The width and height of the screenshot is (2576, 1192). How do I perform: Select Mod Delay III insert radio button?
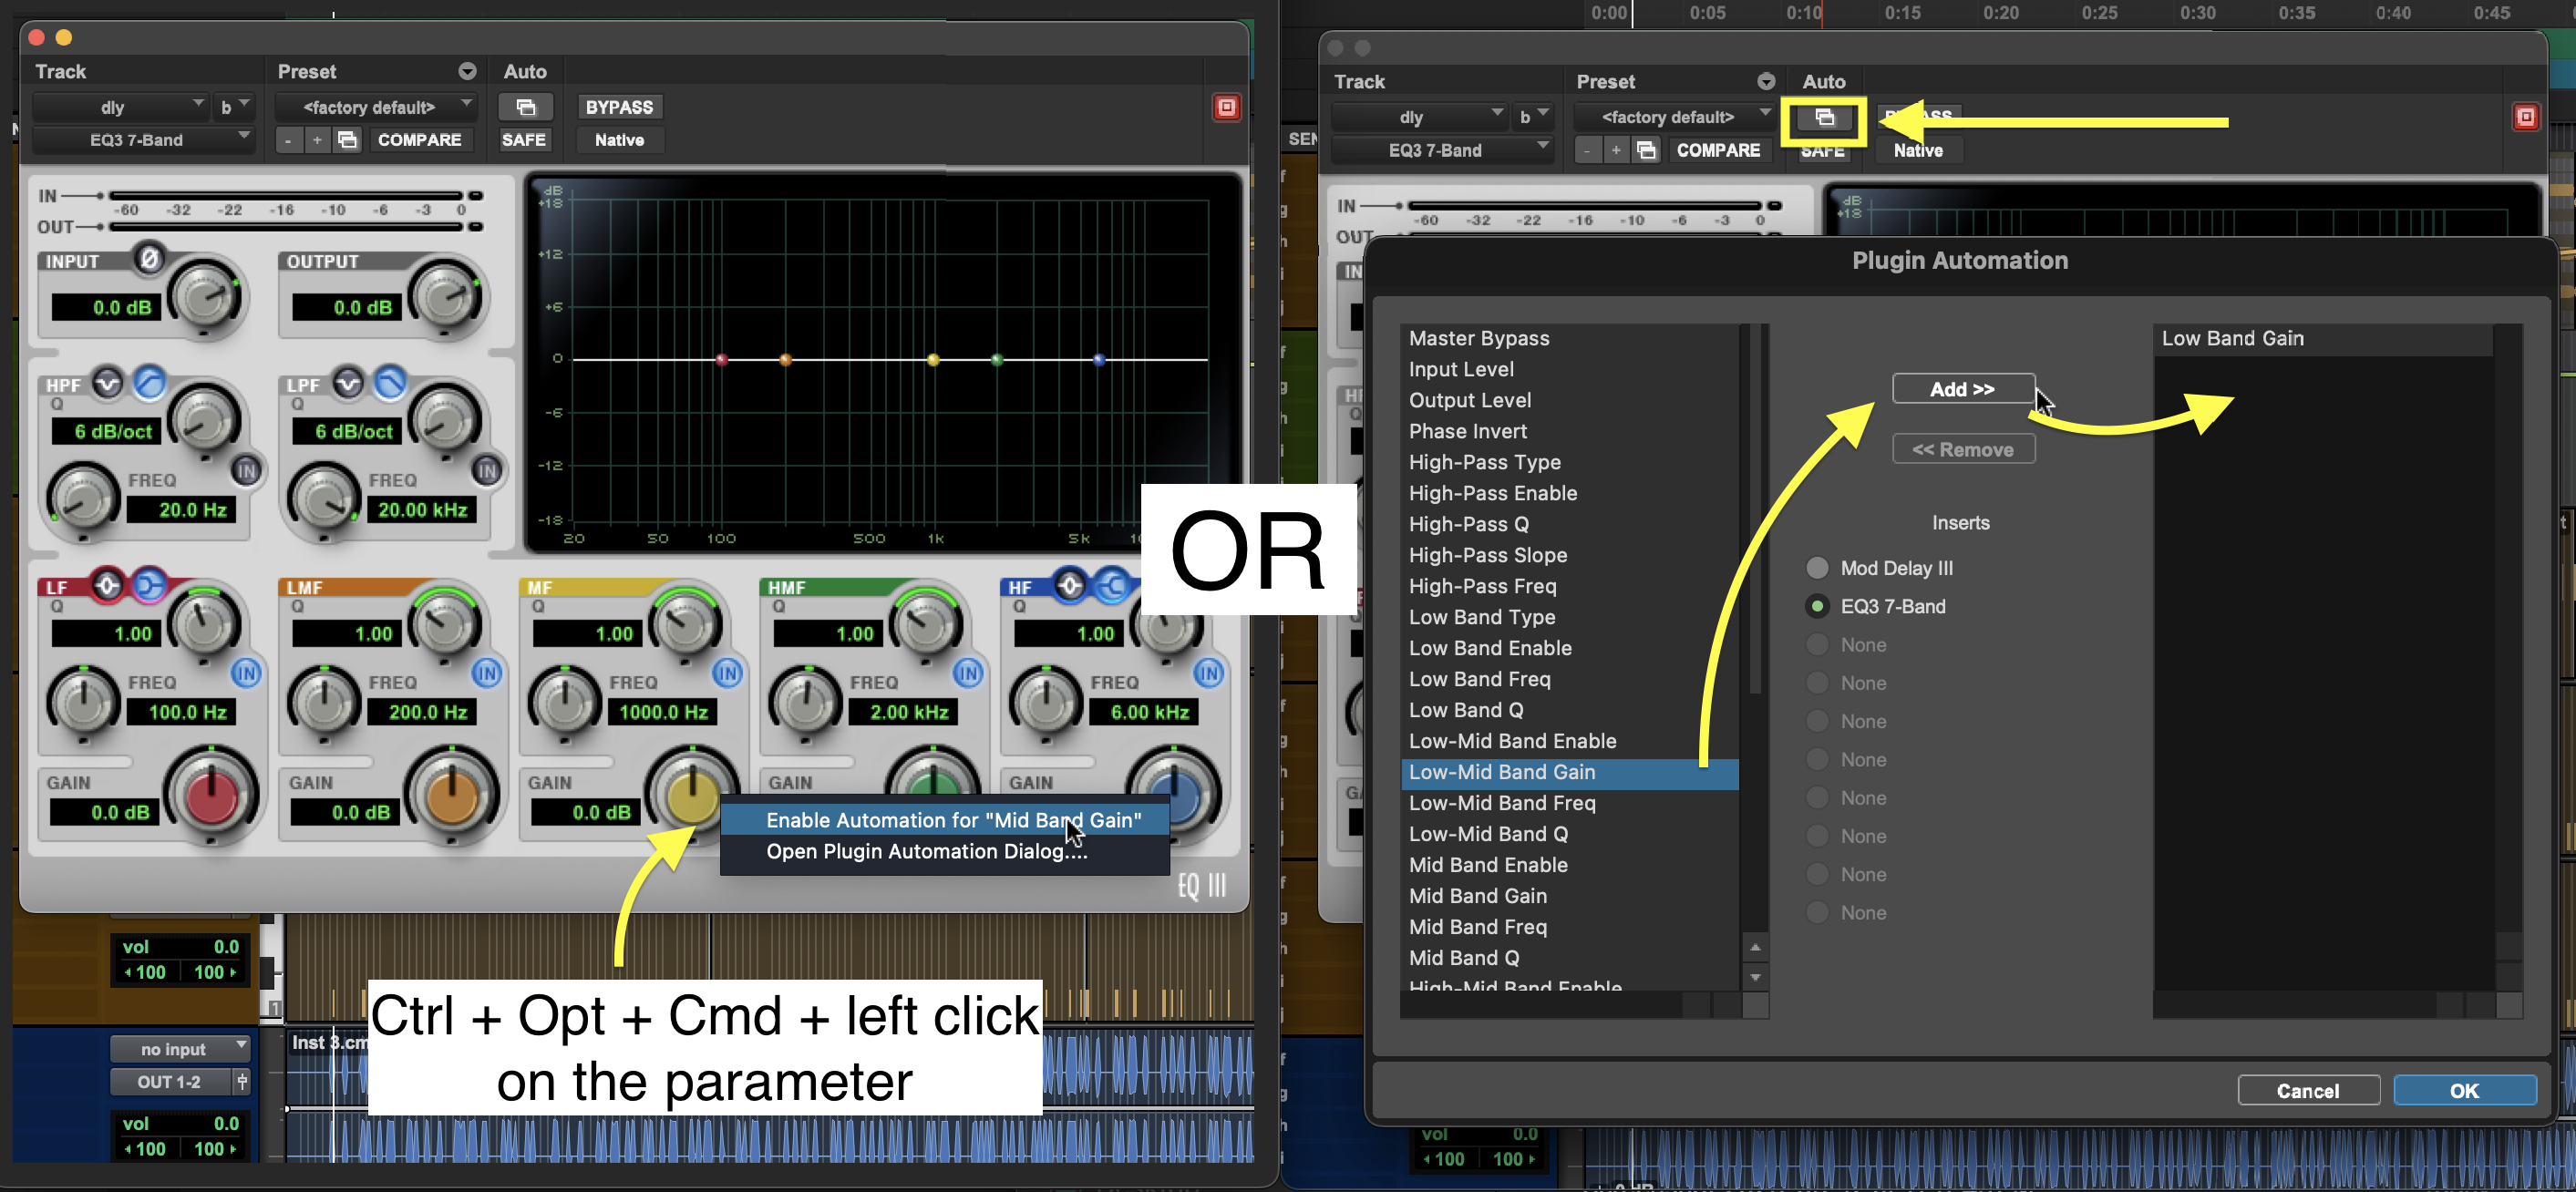pyautogui.click(x=1817, y=568)
